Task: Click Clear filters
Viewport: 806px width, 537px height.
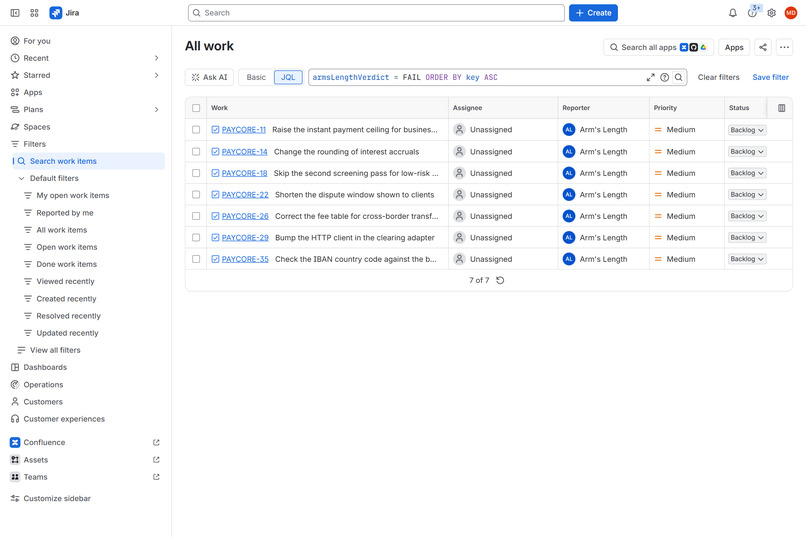Action: coord(718,77)
